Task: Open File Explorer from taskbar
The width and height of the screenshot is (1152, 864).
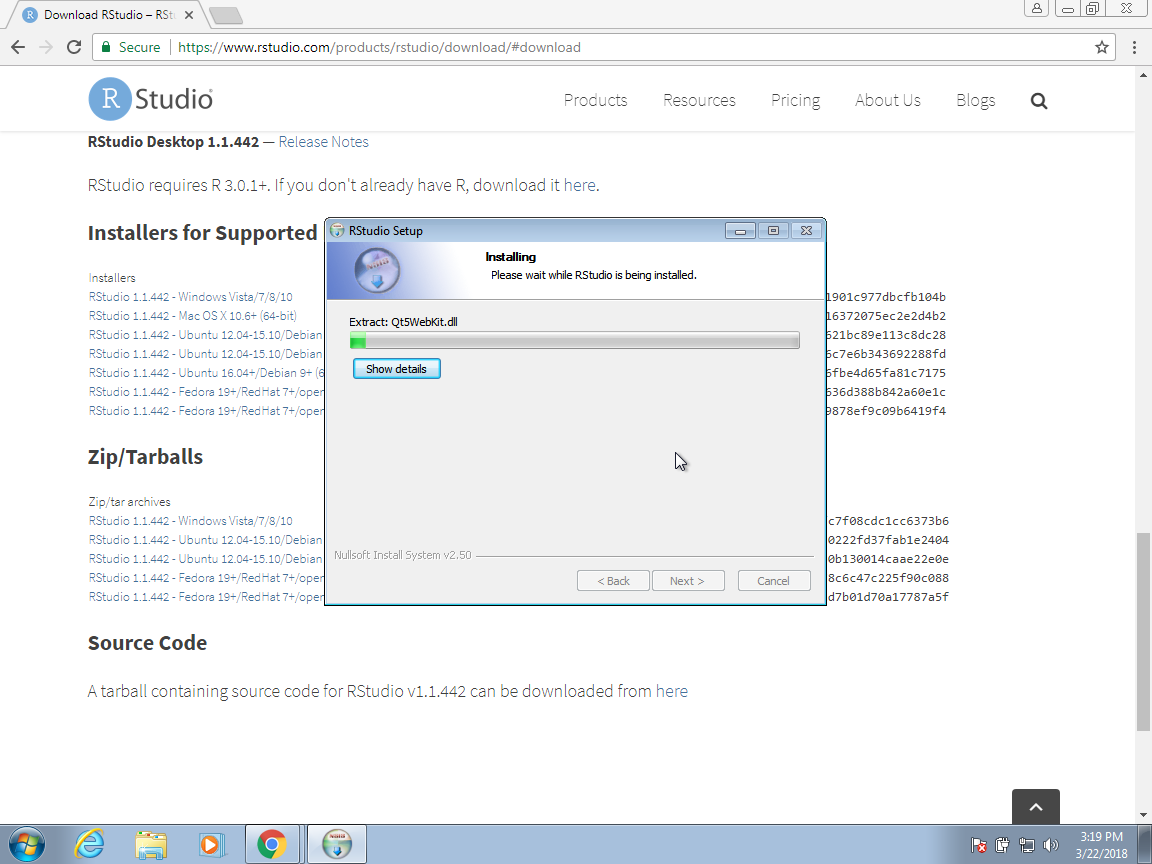Action: point(151,844)
